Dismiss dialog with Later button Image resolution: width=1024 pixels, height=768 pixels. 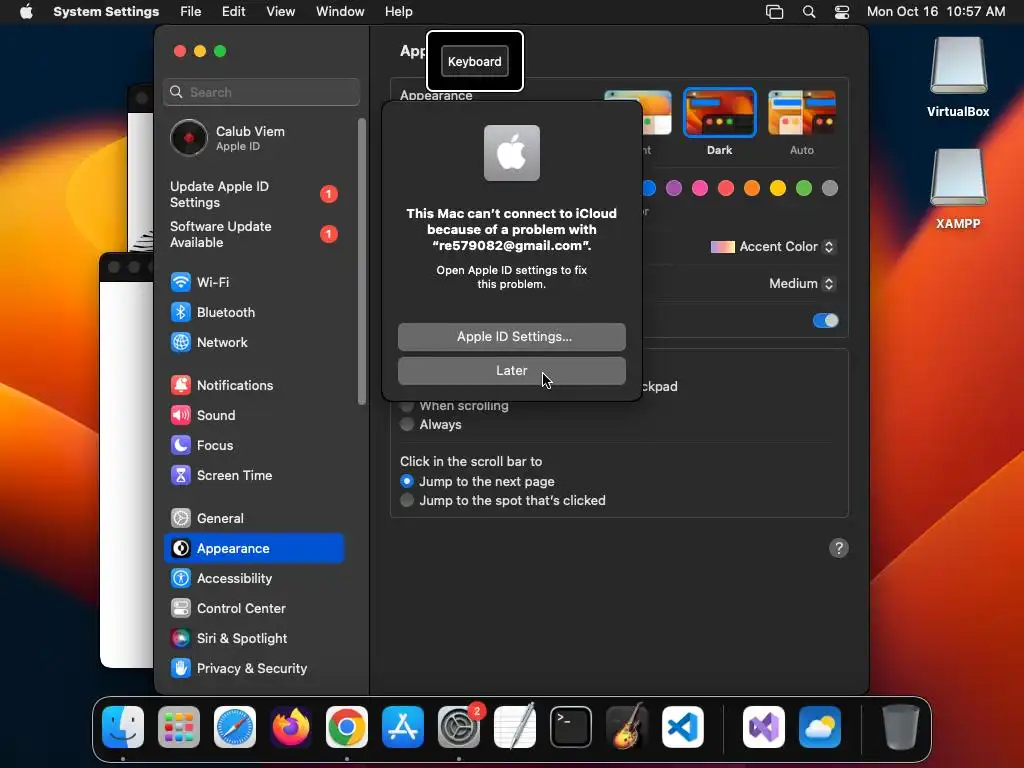512,371
